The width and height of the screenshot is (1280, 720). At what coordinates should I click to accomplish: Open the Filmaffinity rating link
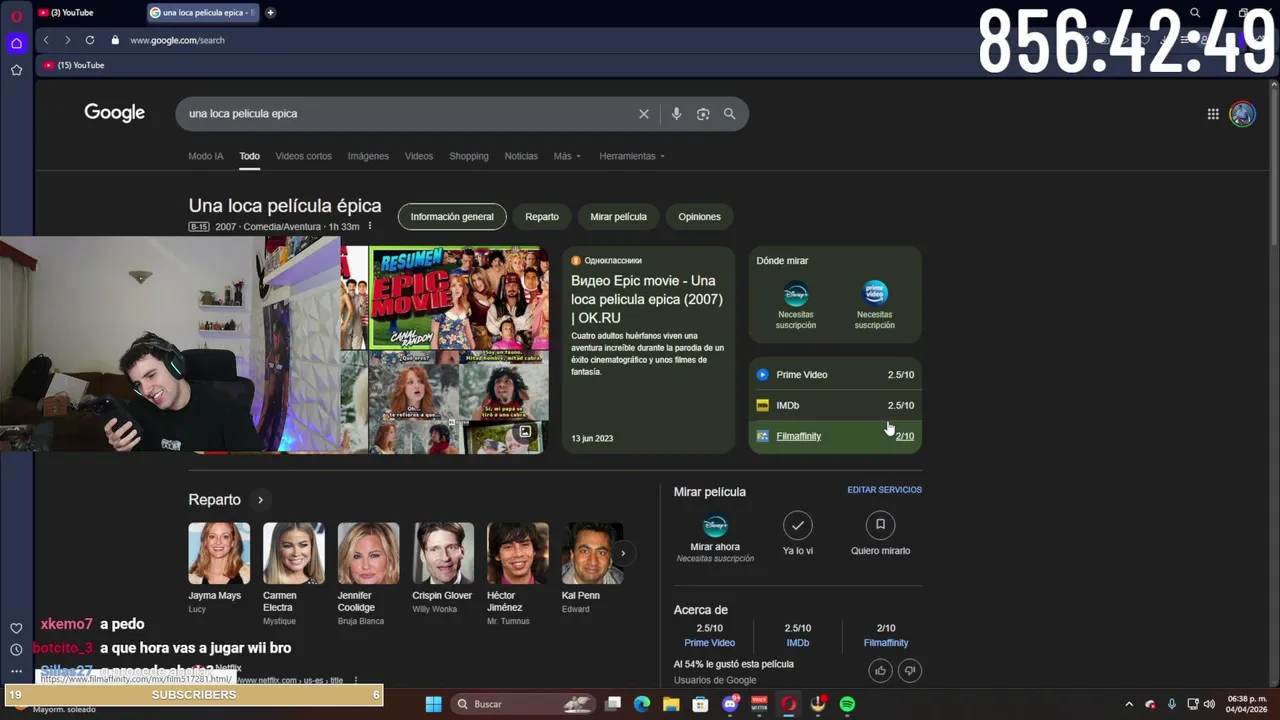click(x=835, y=436)
